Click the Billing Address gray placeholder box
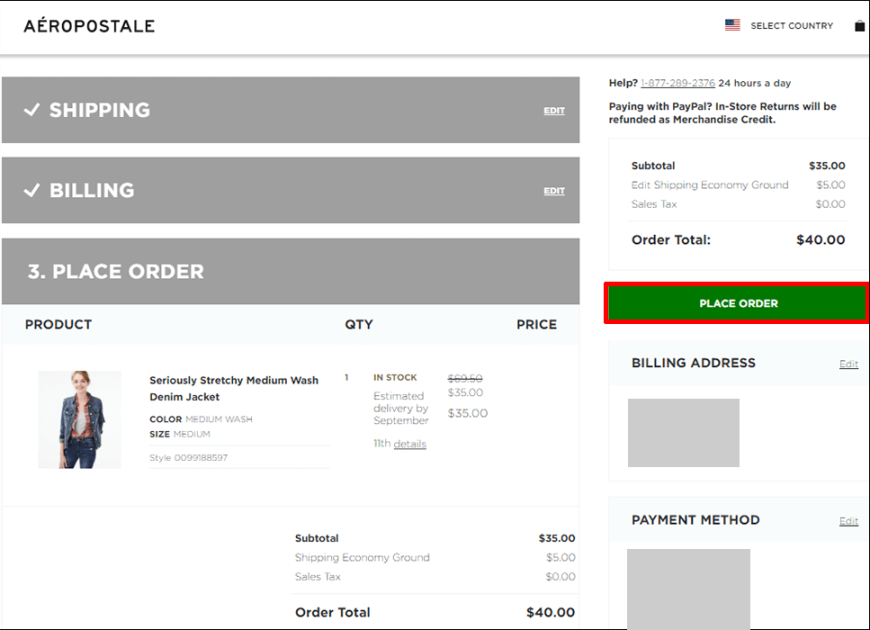This screenshot has height=630, width=870. [684, 432]
